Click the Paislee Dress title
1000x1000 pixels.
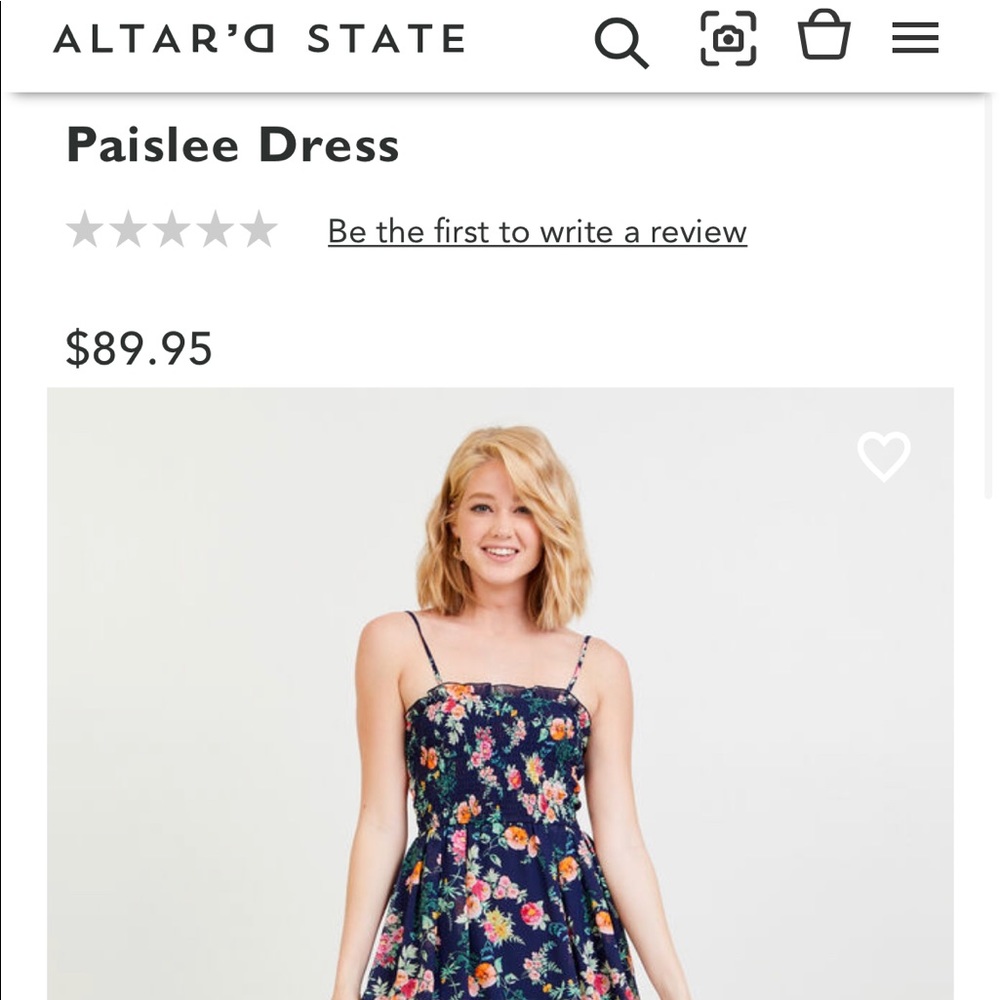[x=232, y=145]
